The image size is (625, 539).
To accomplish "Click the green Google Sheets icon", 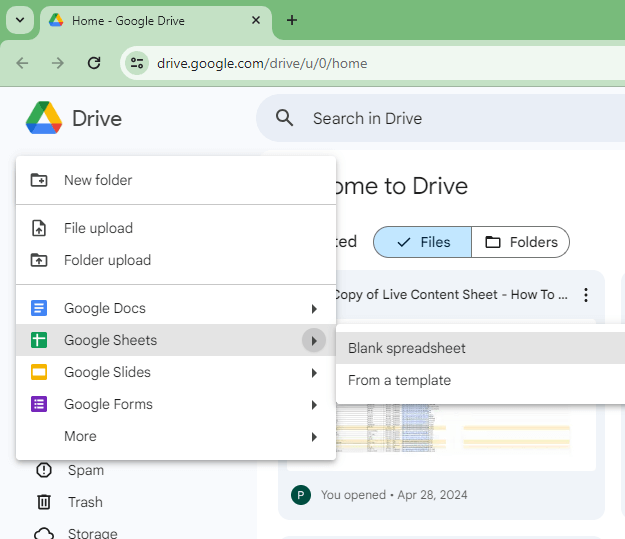I will [39, 340].
